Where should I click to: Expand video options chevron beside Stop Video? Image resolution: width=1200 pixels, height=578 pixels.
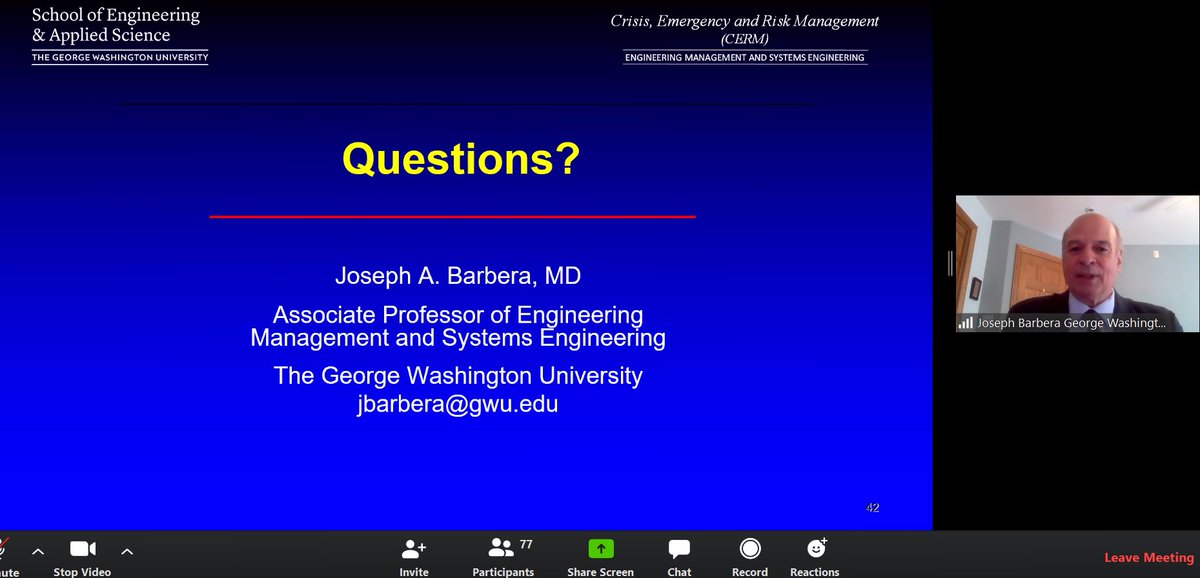pos(127,551)
